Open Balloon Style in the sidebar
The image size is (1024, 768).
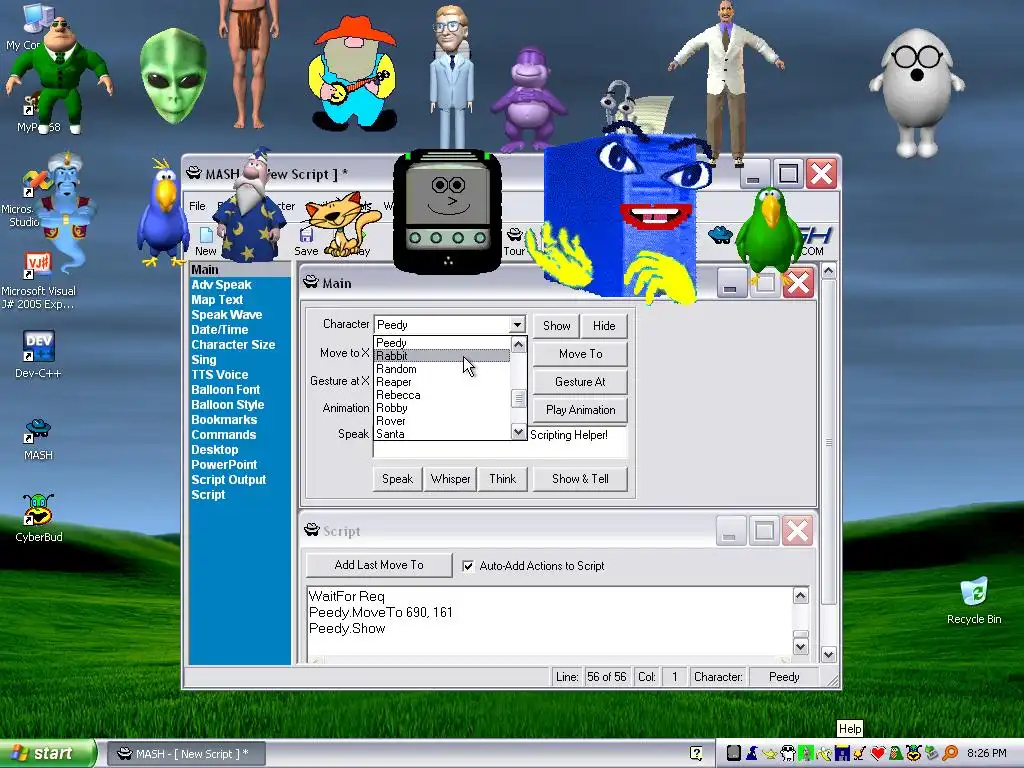(227, 405)
